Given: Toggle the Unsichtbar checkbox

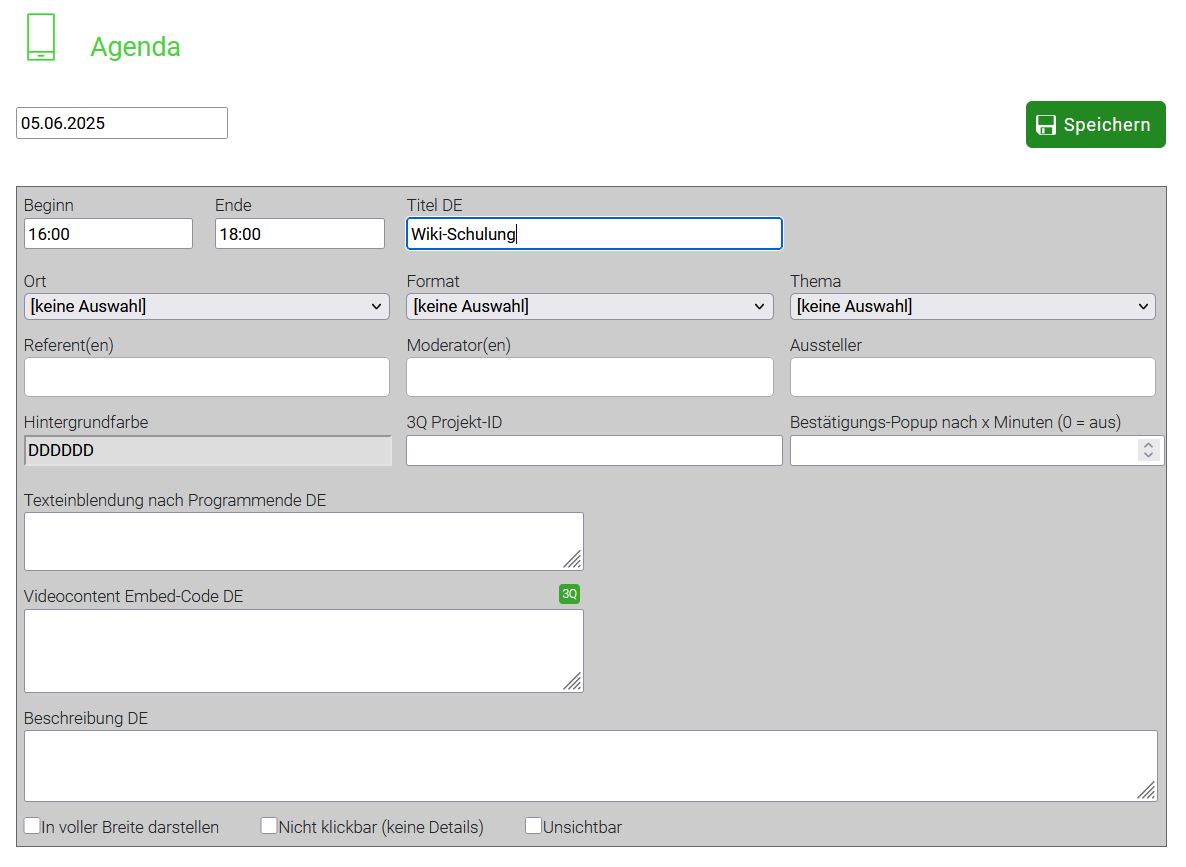Looking at the screenshot, I should 534,826.
